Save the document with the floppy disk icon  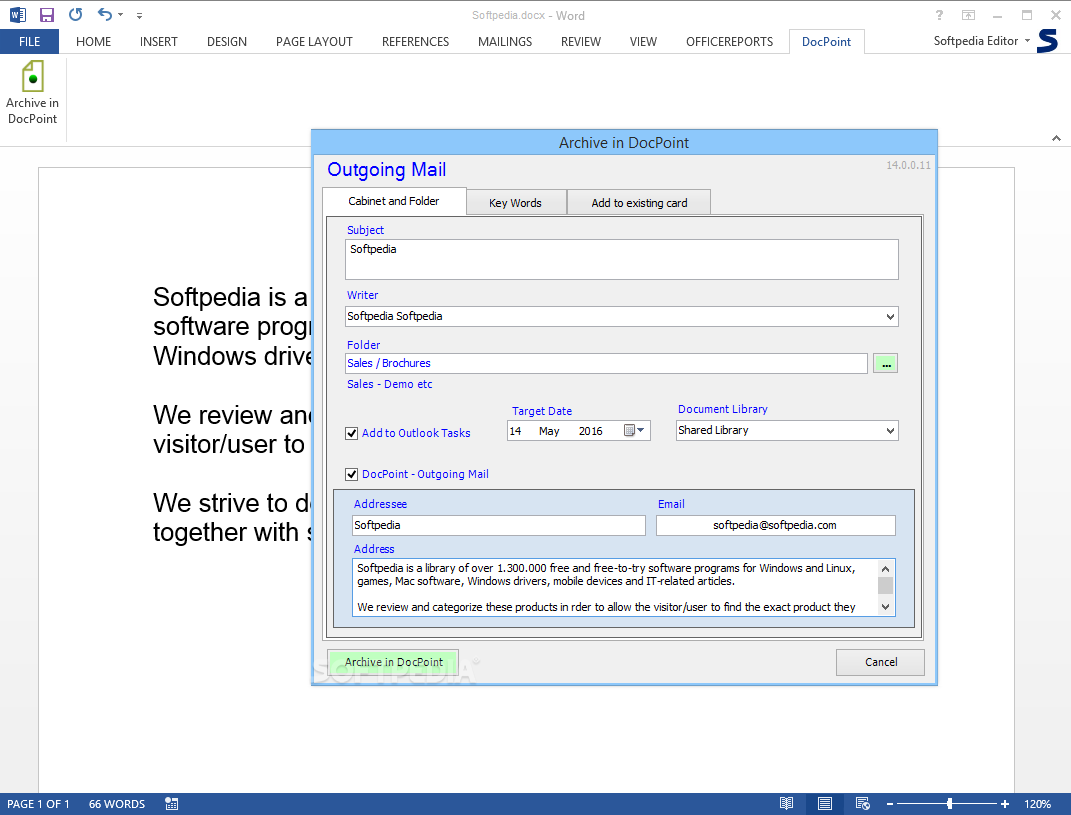pyautogui.click(x=46, y=14)
